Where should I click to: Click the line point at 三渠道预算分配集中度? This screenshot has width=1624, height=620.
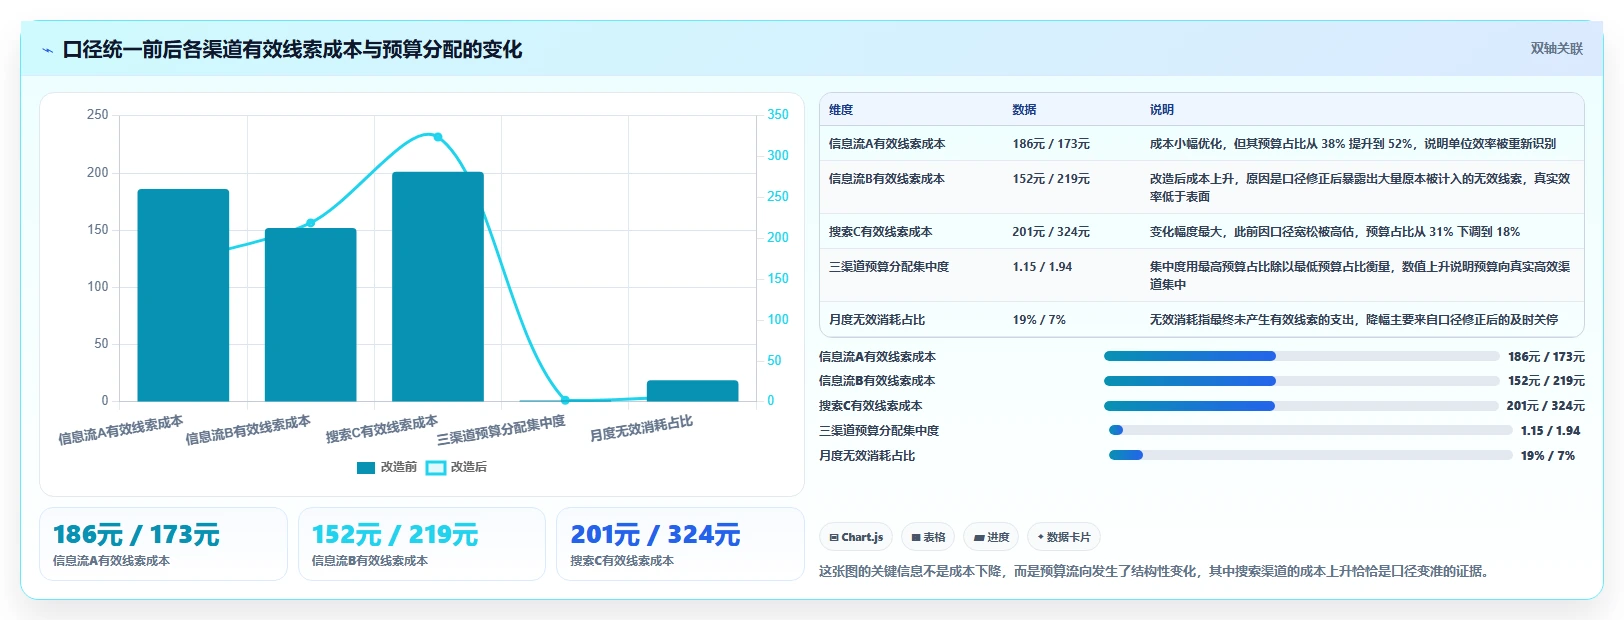[x=565, y=400]
